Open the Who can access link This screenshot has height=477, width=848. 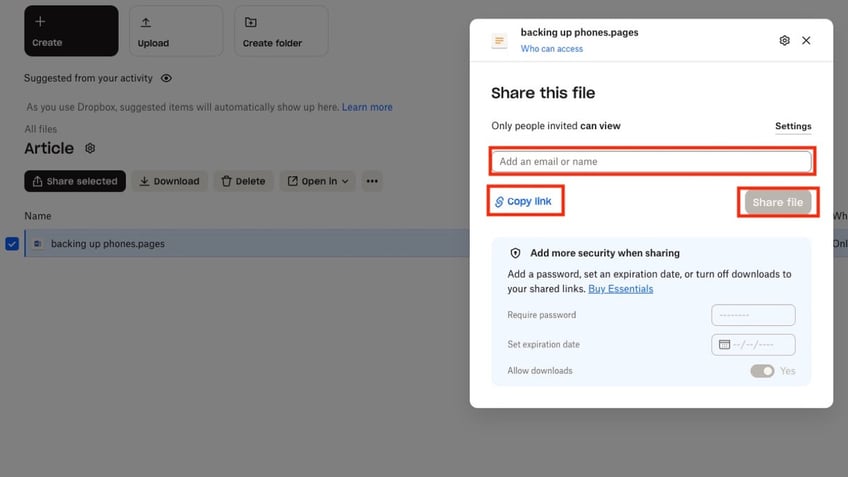point(552,49)
